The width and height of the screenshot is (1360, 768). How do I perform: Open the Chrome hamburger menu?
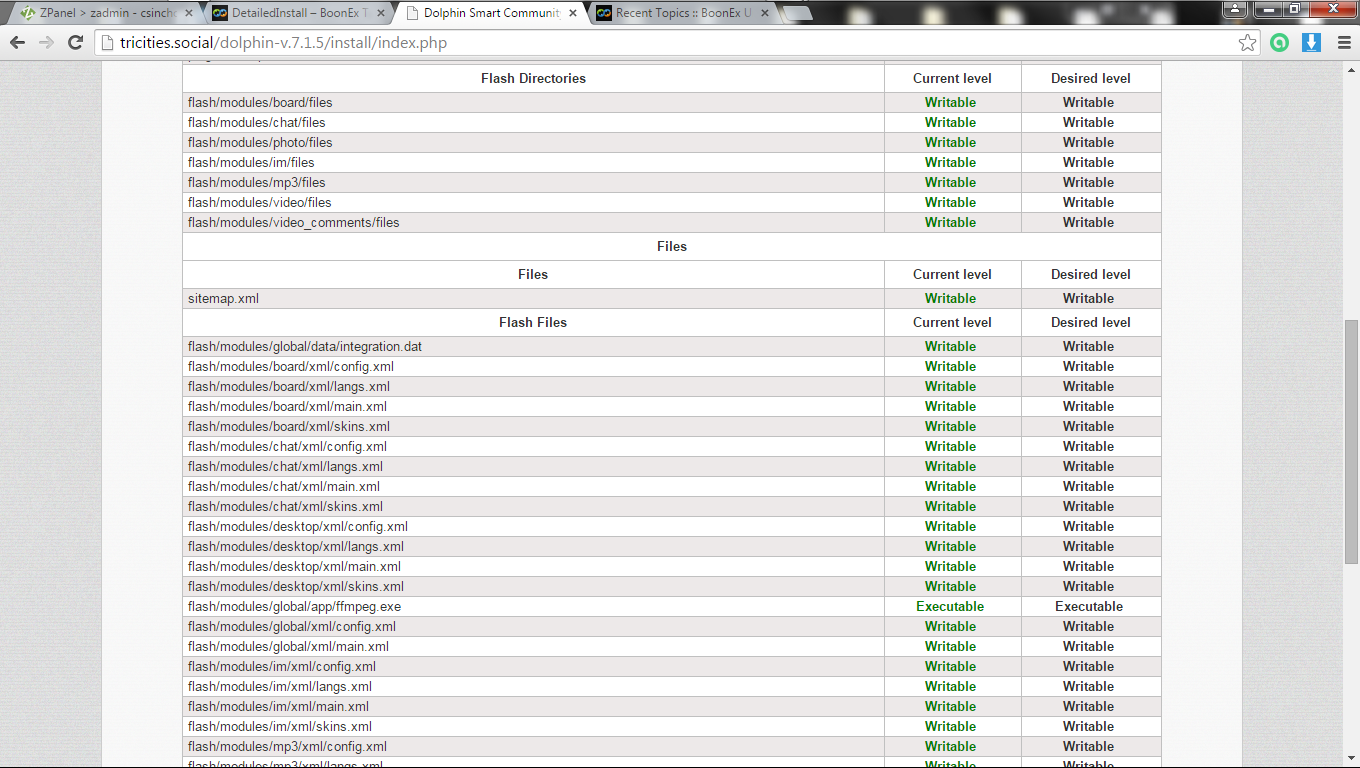pyautogui.click(x=1342, y=42)
